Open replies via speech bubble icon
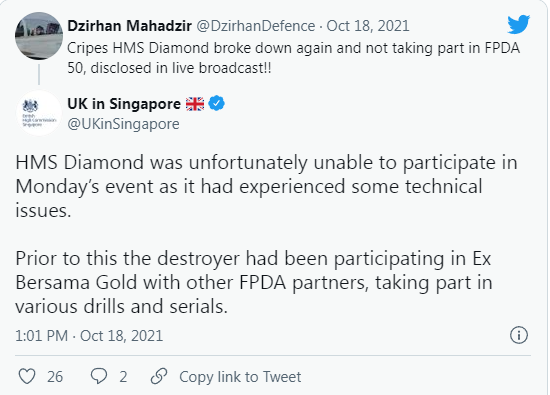The width and height of the screenshot is (550, 395). 99,376
